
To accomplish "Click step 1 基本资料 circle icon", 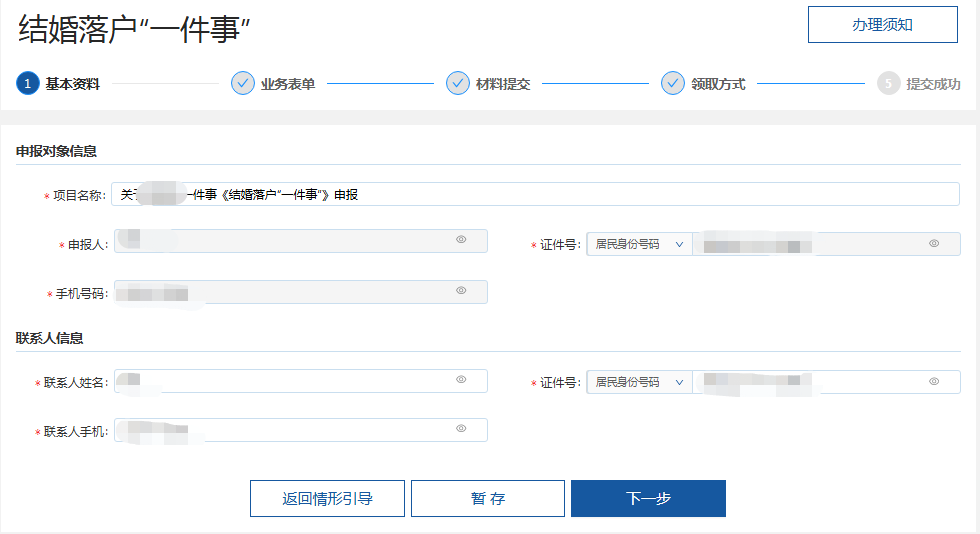I will (x=28, y=83).
